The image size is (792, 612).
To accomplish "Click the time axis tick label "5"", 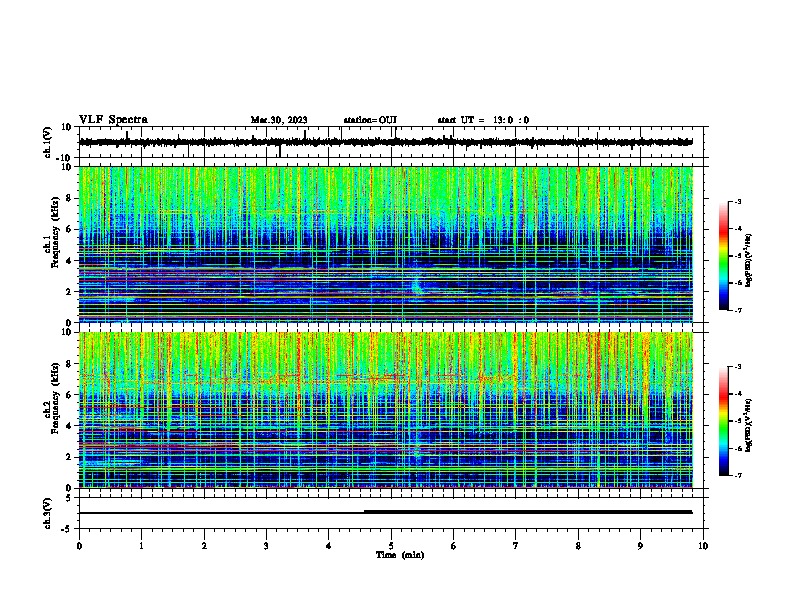I will point(391,546).
